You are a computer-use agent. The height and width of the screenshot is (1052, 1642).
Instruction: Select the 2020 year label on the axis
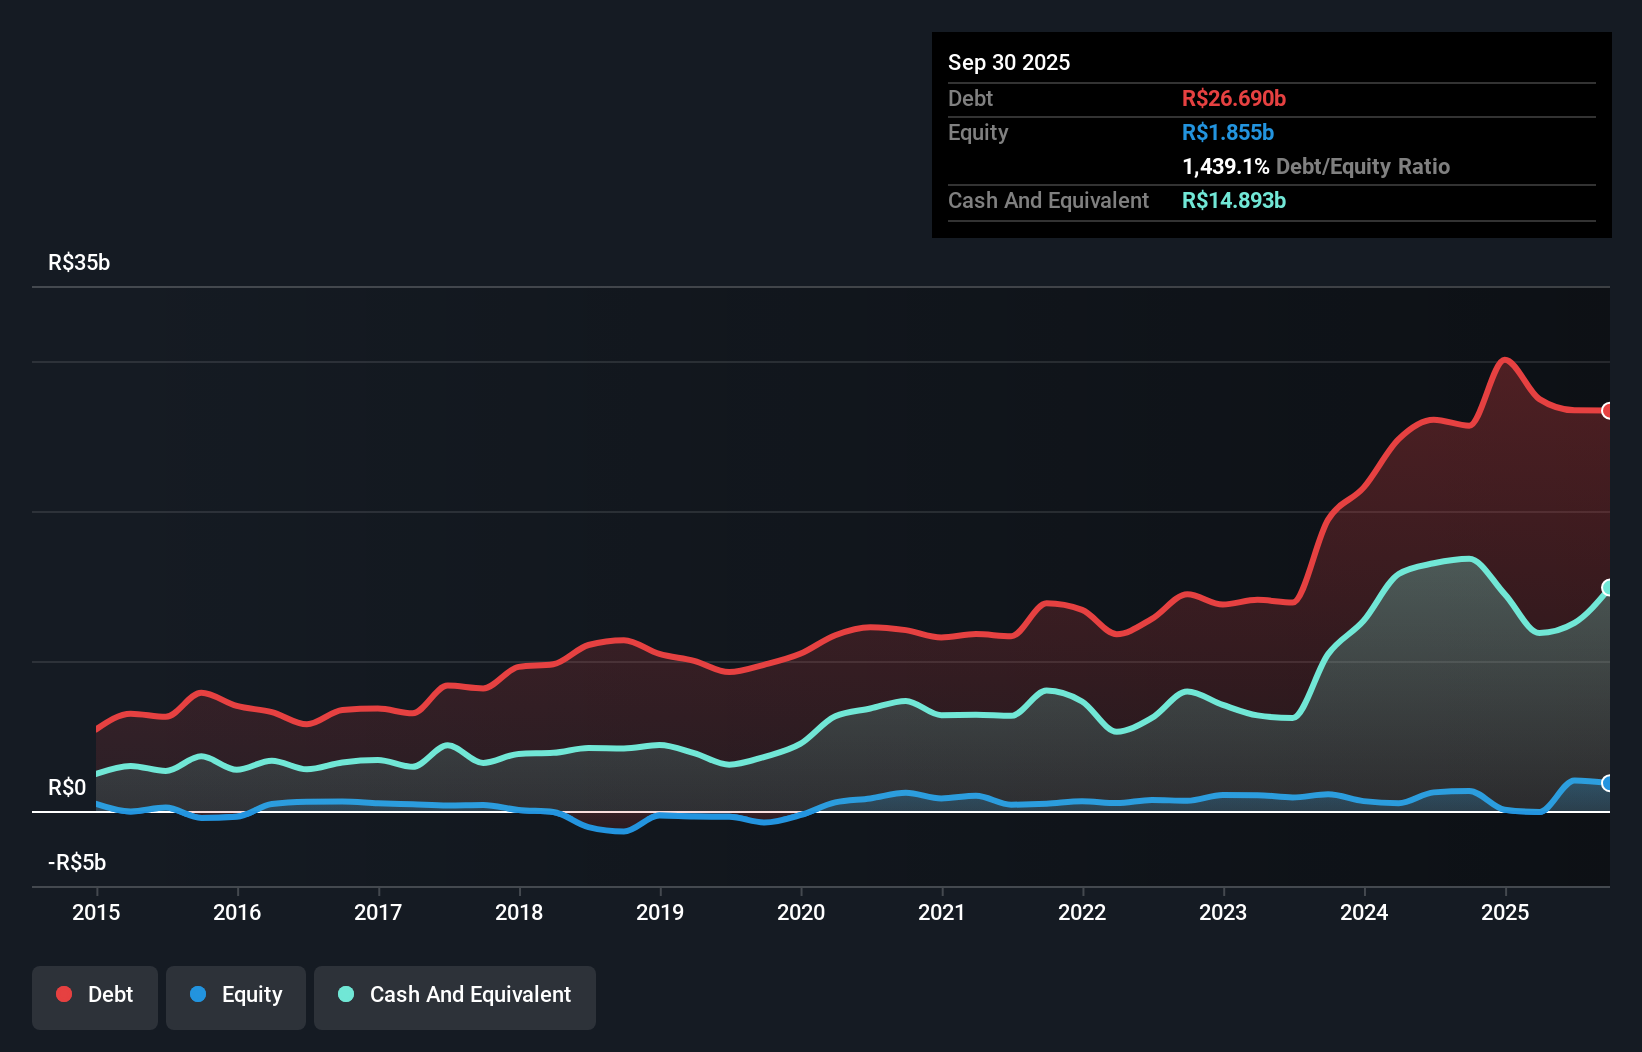(800, 912)
